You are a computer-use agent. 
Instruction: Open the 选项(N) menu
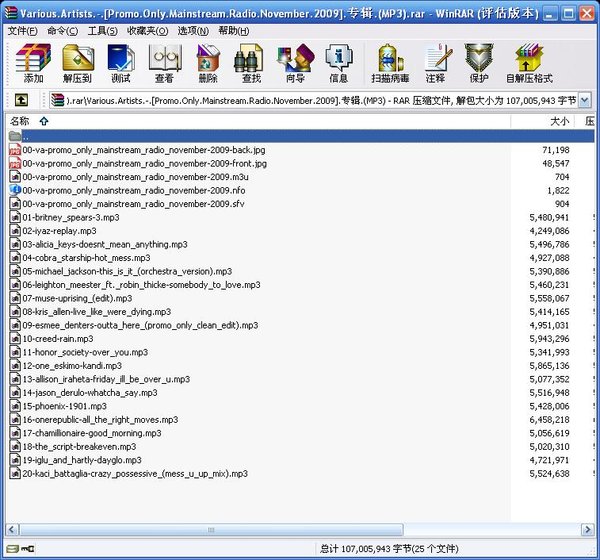(x=193, y=31)
